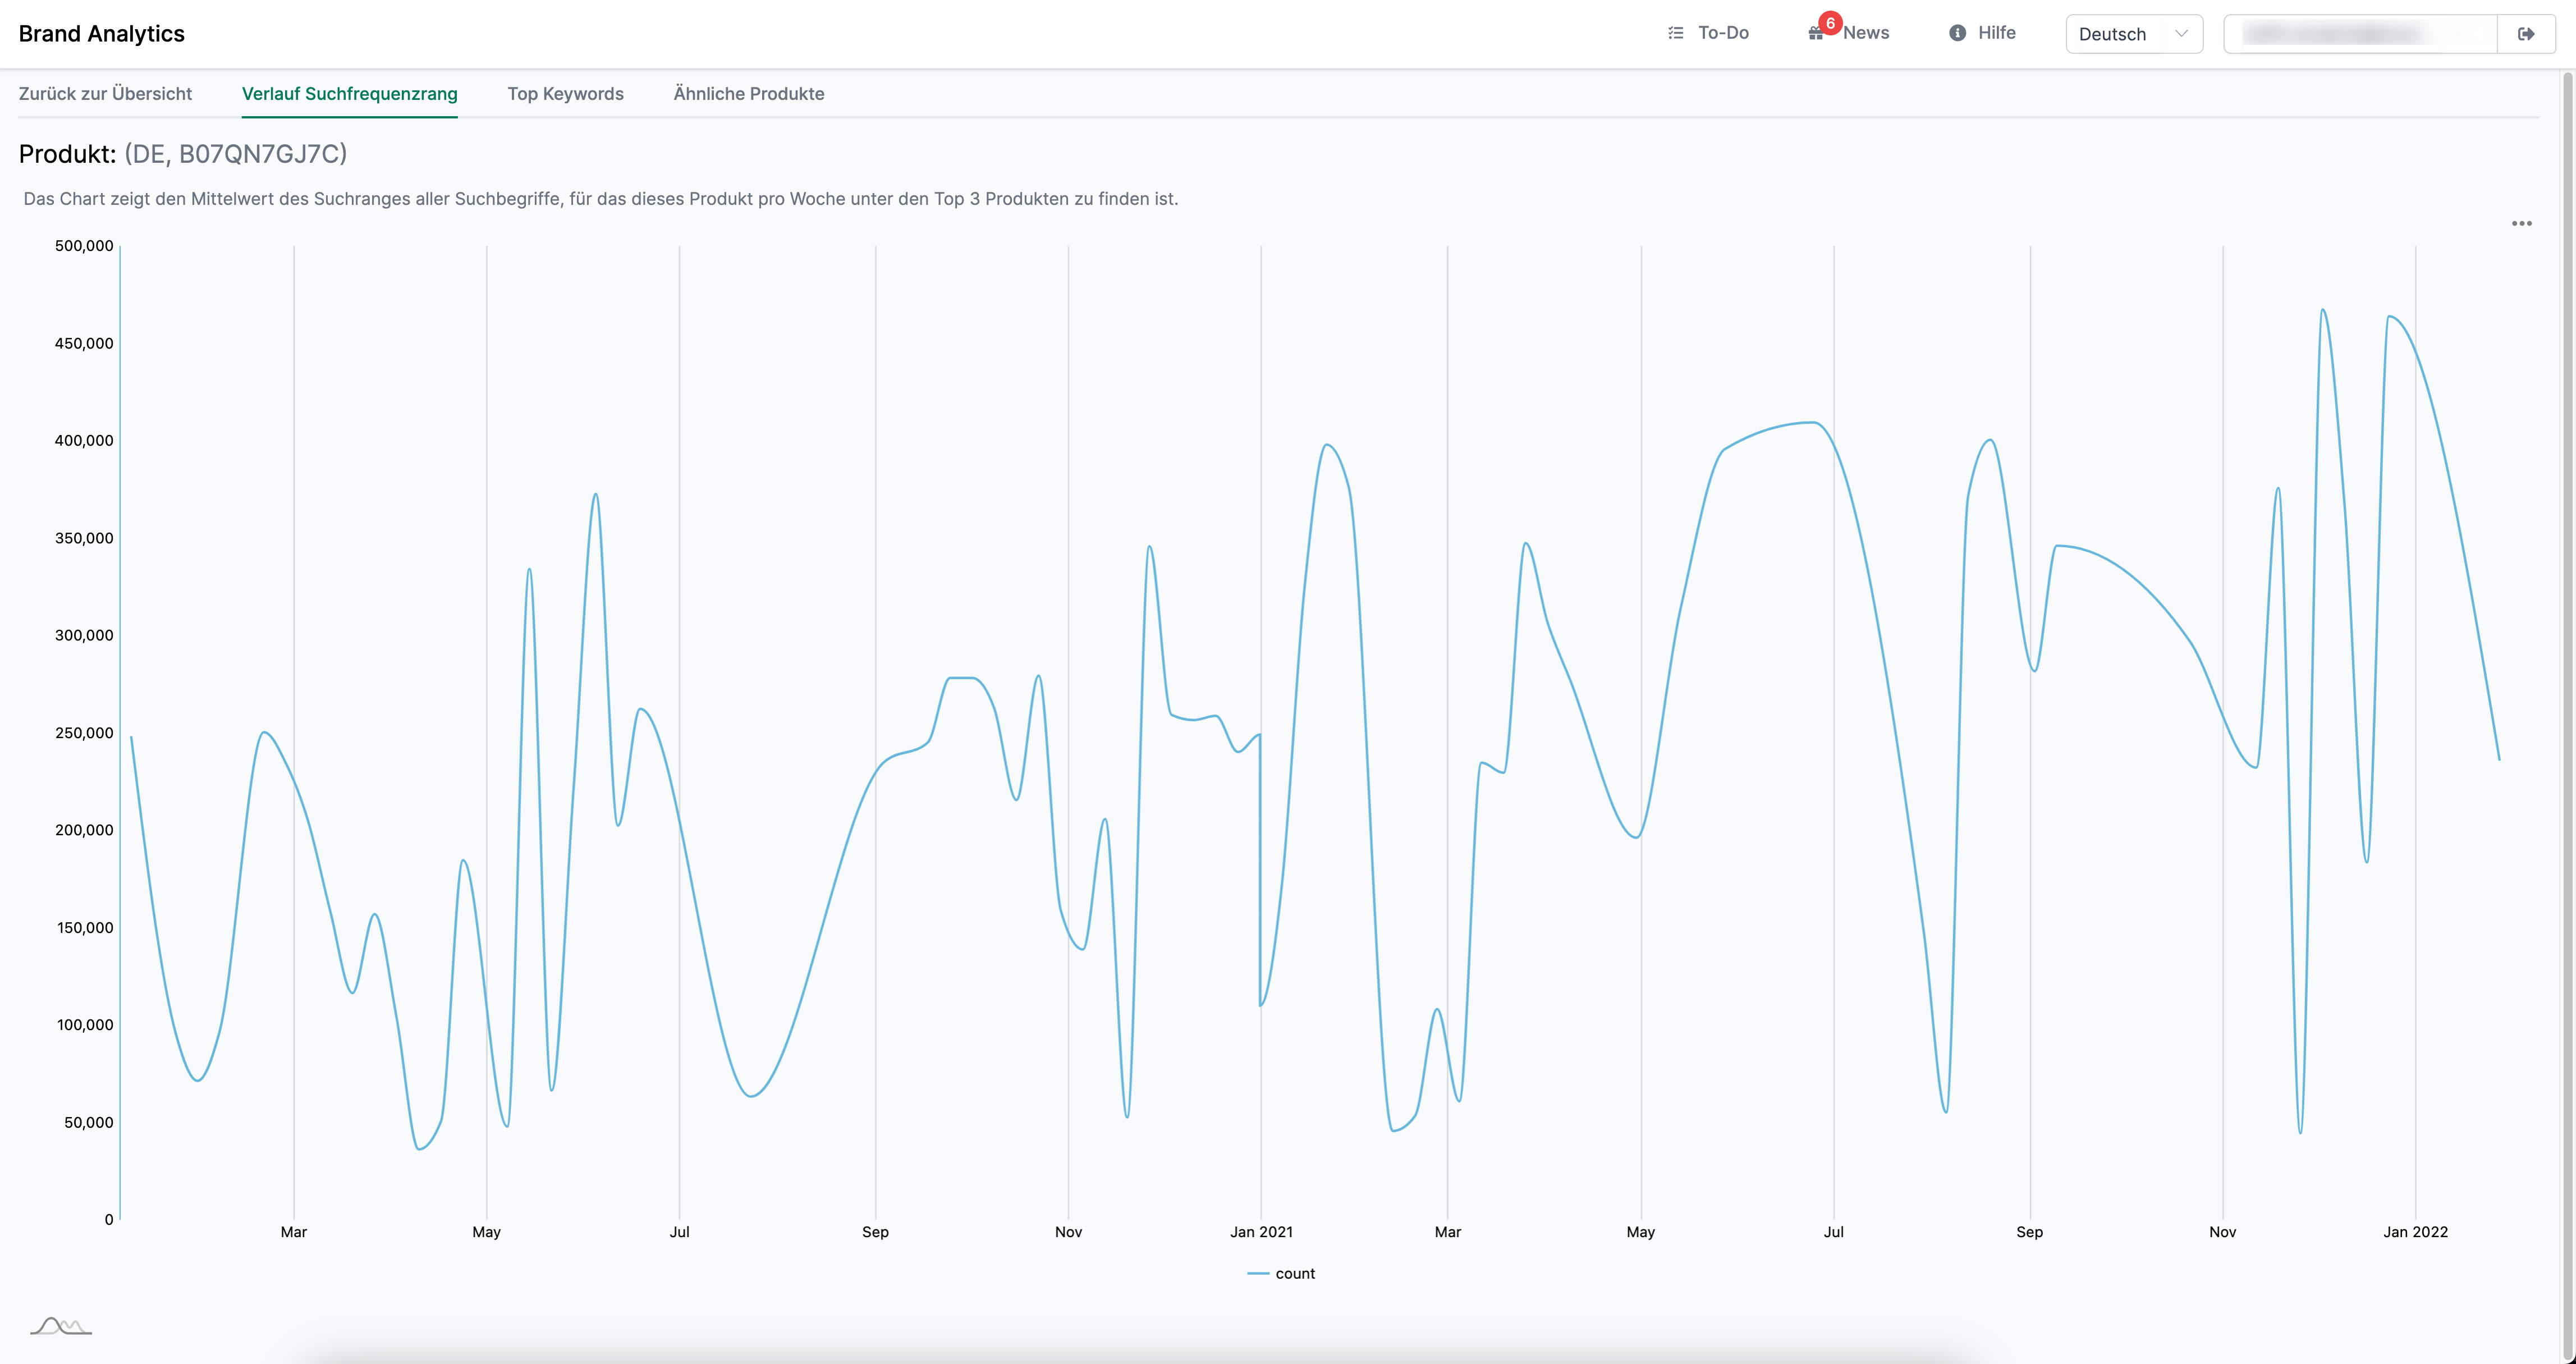
Task: Click the News gift icon
Action: coord(1815,34)
